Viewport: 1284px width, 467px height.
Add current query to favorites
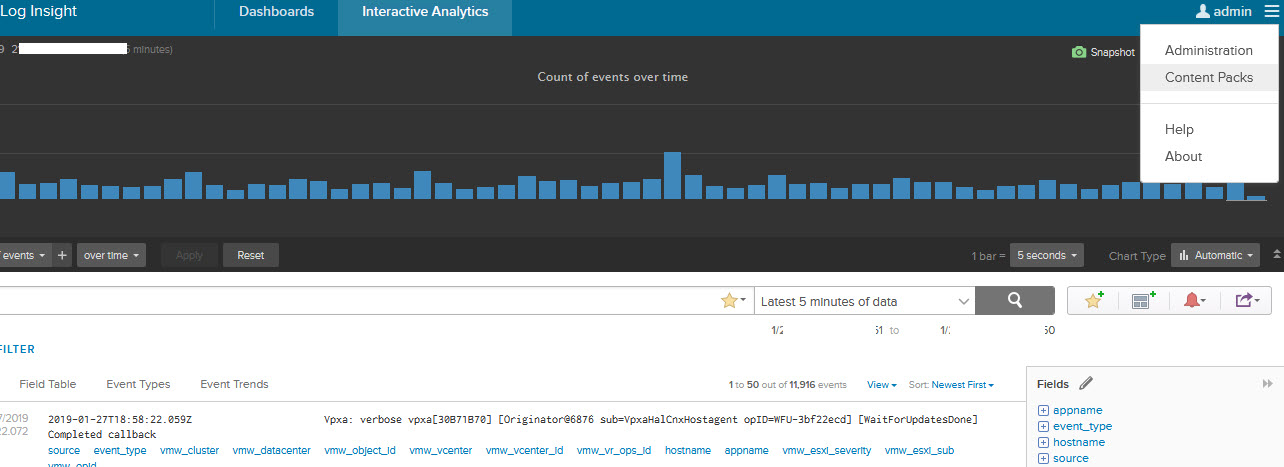tap(1093, 301)
